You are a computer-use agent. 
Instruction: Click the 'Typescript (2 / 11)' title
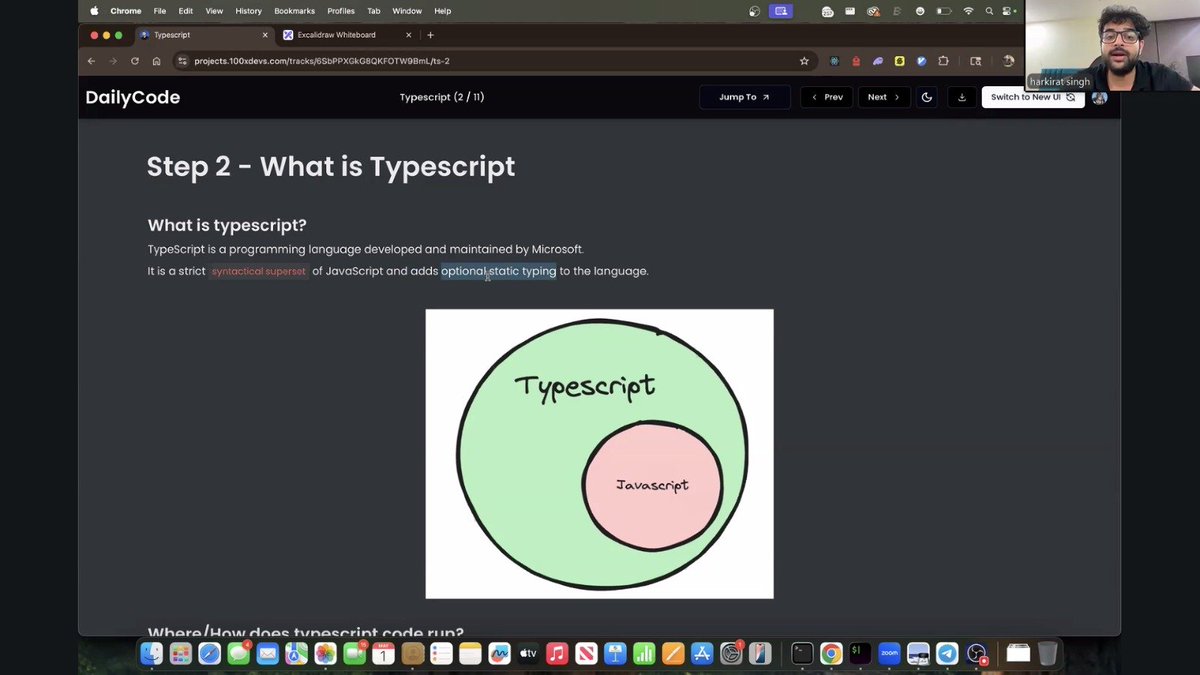tap(442, 97)
